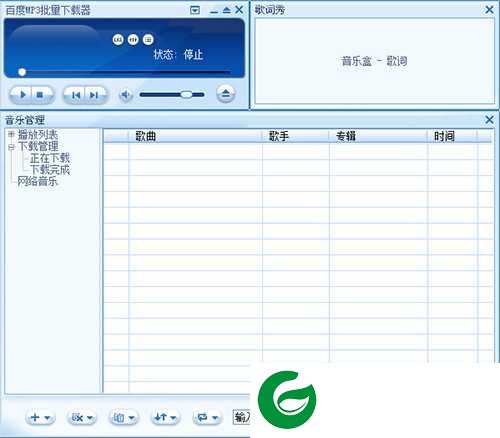This screenshot has height=438, width=500.
Task: Close the 音乐管理 panel
Action: pyautogui.click(x=489, y=119)
